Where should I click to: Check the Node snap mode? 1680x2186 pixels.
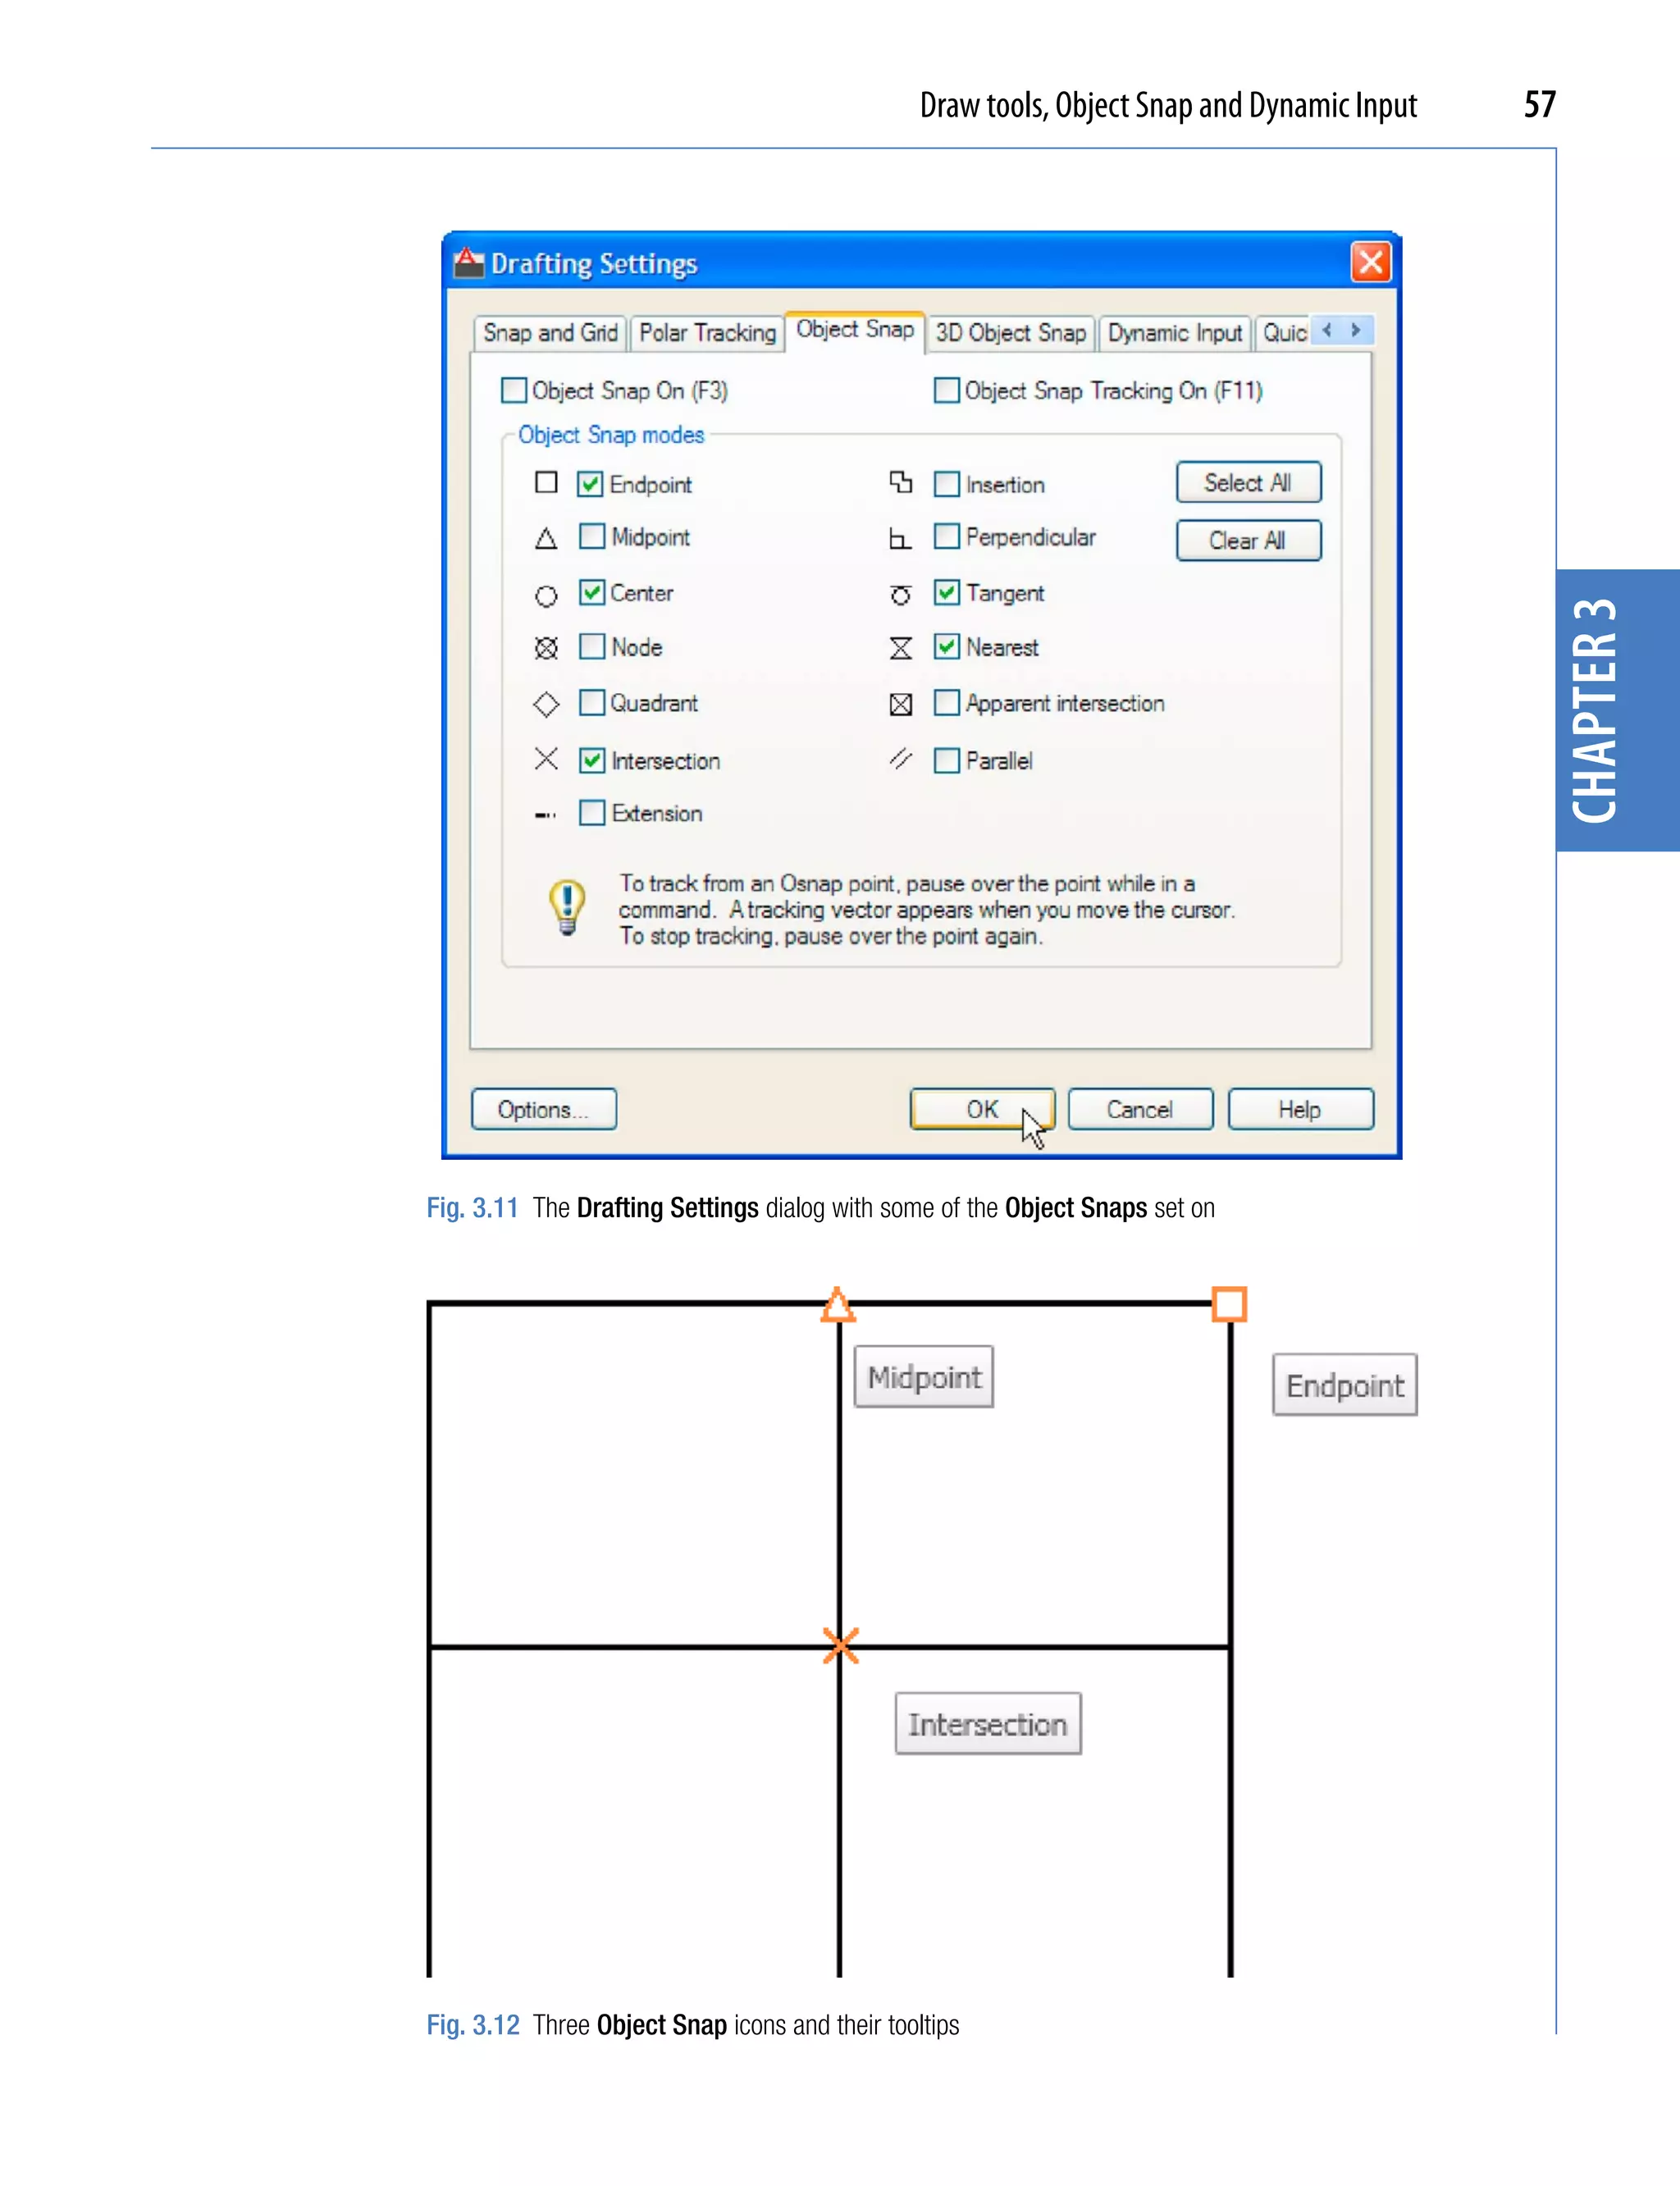pyautogui.click(x=592, y=647)
